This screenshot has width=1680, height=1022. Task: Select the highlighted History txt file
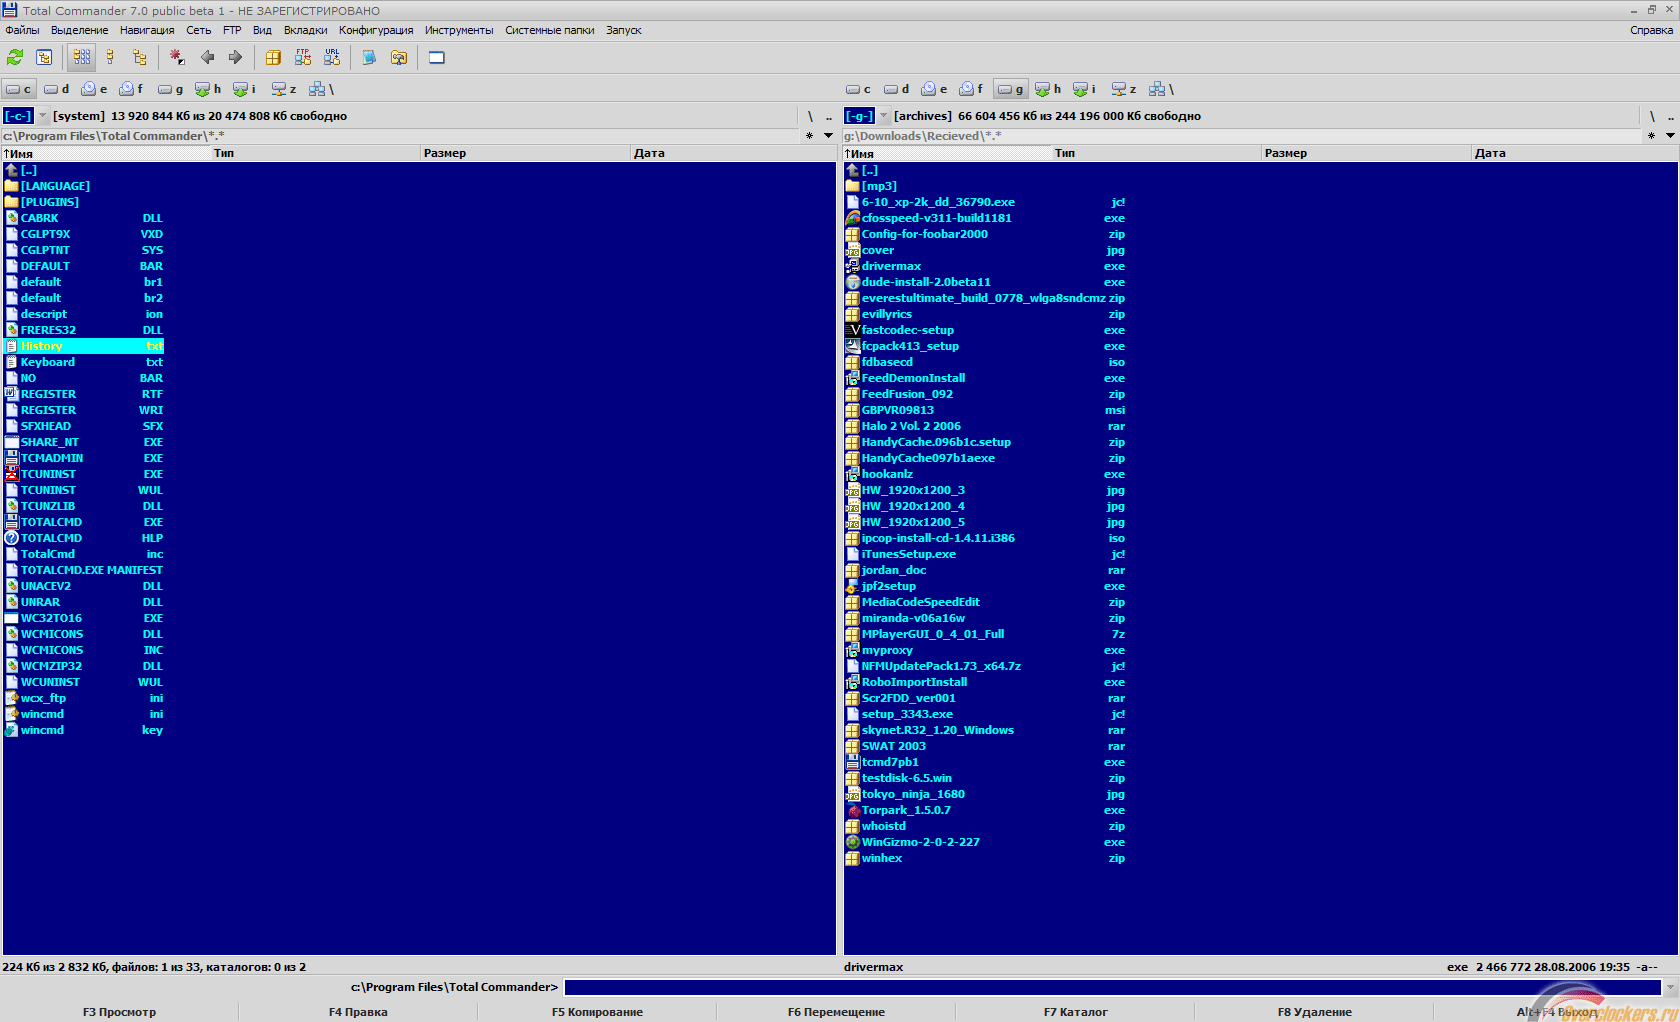click(x=84, y=346)
